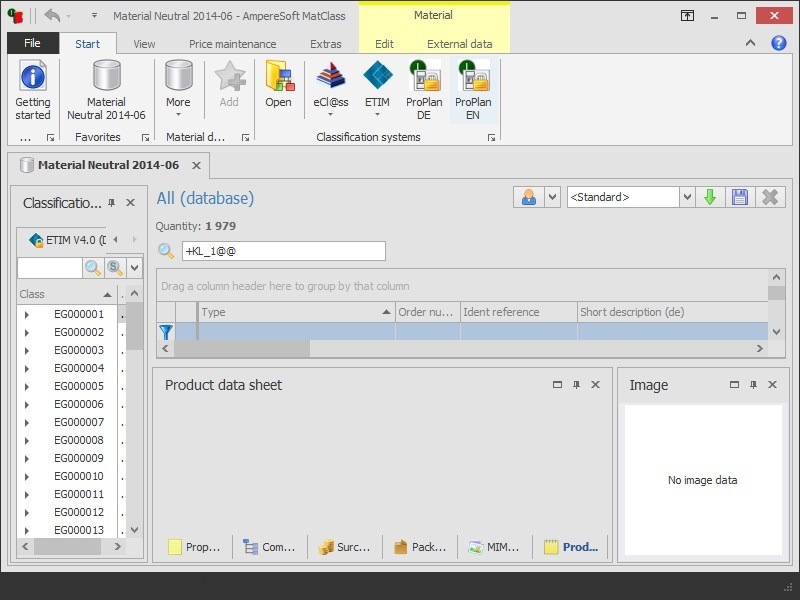
Task: Open the Getting started info icon
Action: pyautogui.click(x=33, y=90)
